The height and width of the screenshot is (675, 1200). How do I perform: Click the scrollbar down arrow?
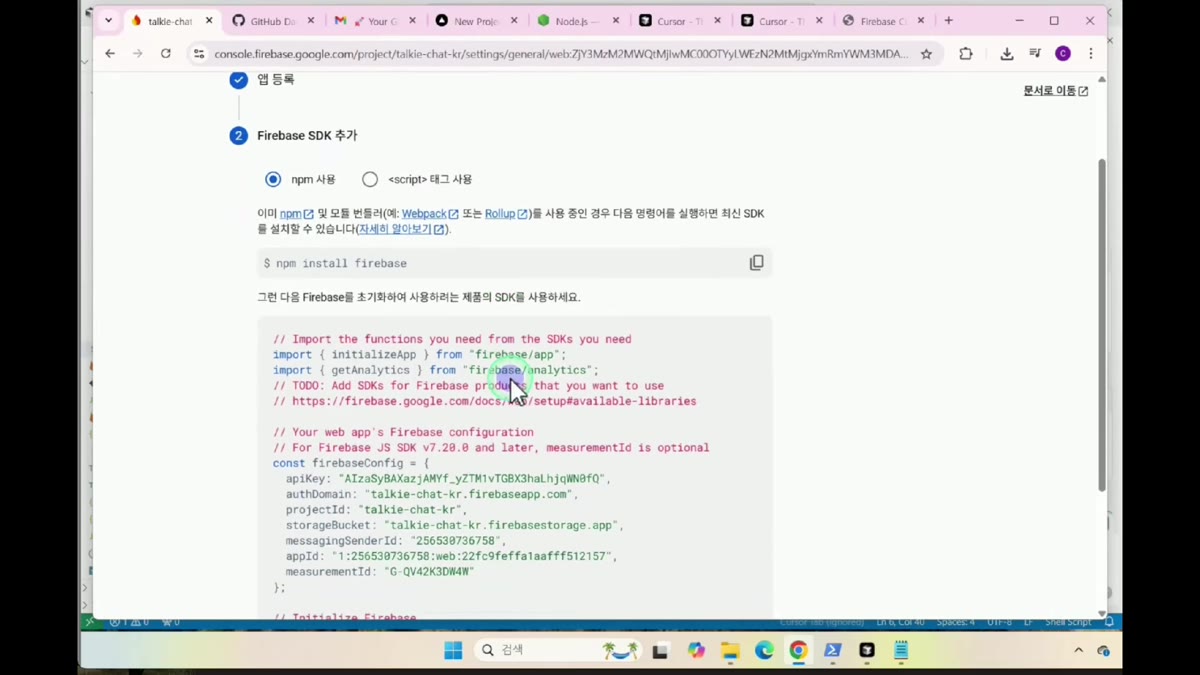click(1102, 613)
